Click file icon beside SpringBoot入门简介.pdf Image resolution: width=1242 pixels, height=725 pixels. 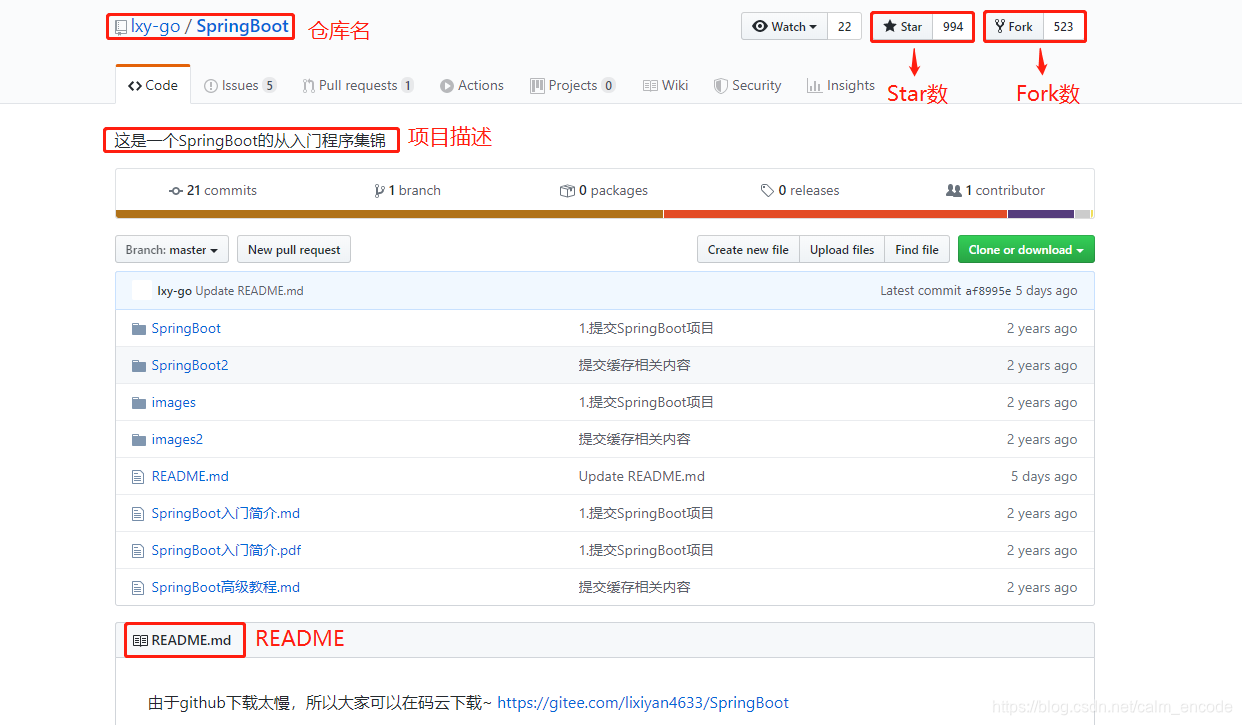coord(138,551)
